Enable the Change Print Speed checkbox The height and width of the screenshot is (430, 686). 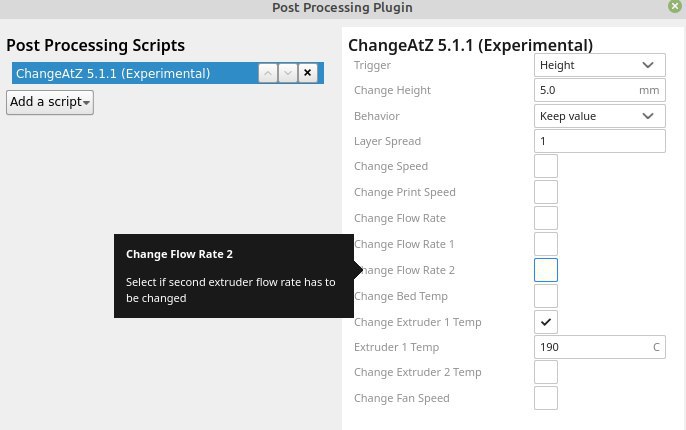546,193
